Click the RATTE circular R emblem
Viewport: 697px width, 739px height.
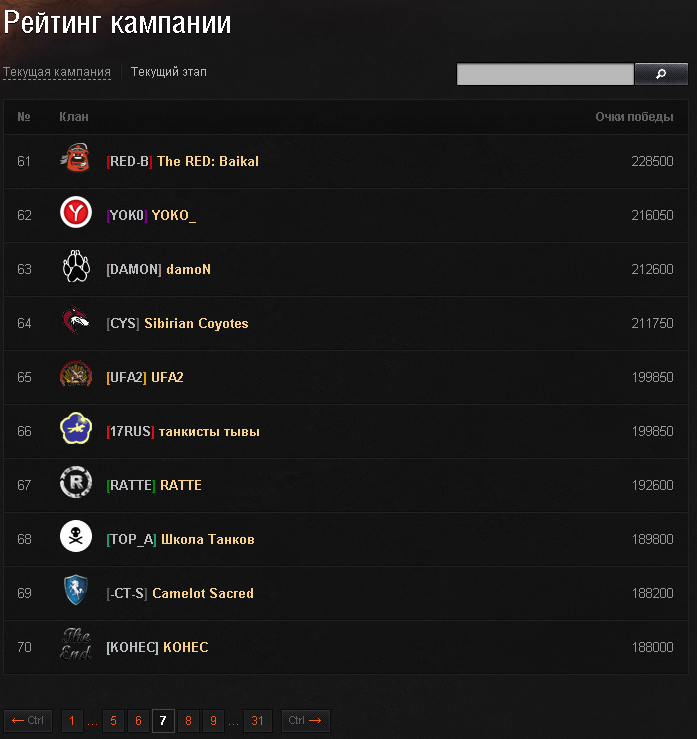click(x=76, y=482)
